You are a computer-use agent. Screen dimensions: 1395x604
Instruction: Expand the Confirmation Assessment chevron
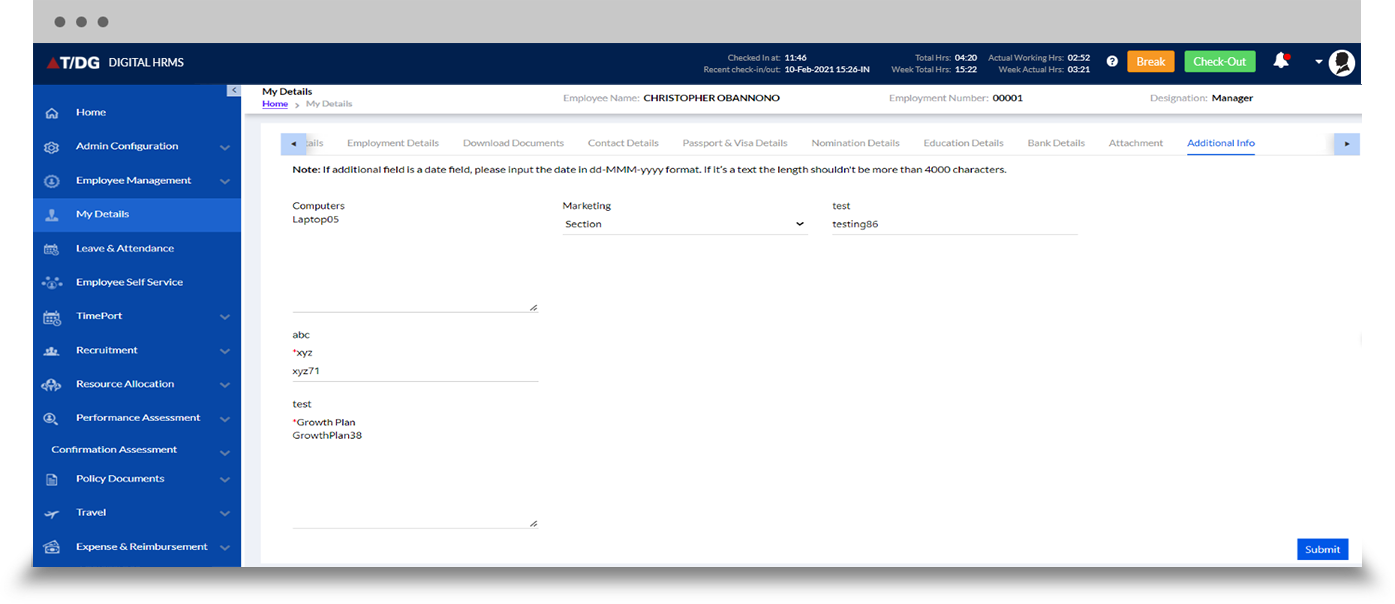click(x=225, y=453)
